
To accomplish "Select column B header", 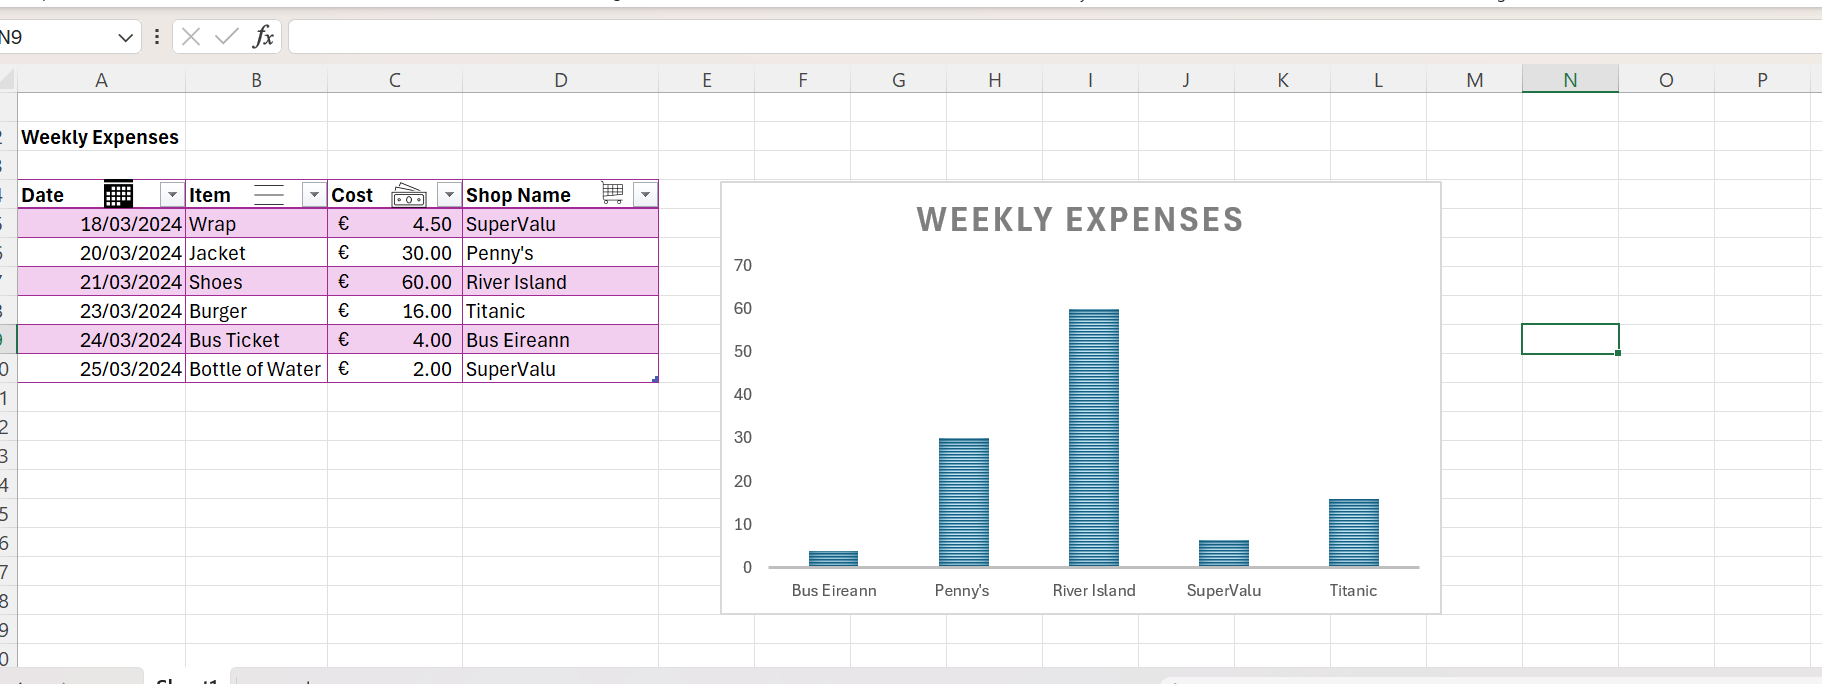I will tap(256, 80).
